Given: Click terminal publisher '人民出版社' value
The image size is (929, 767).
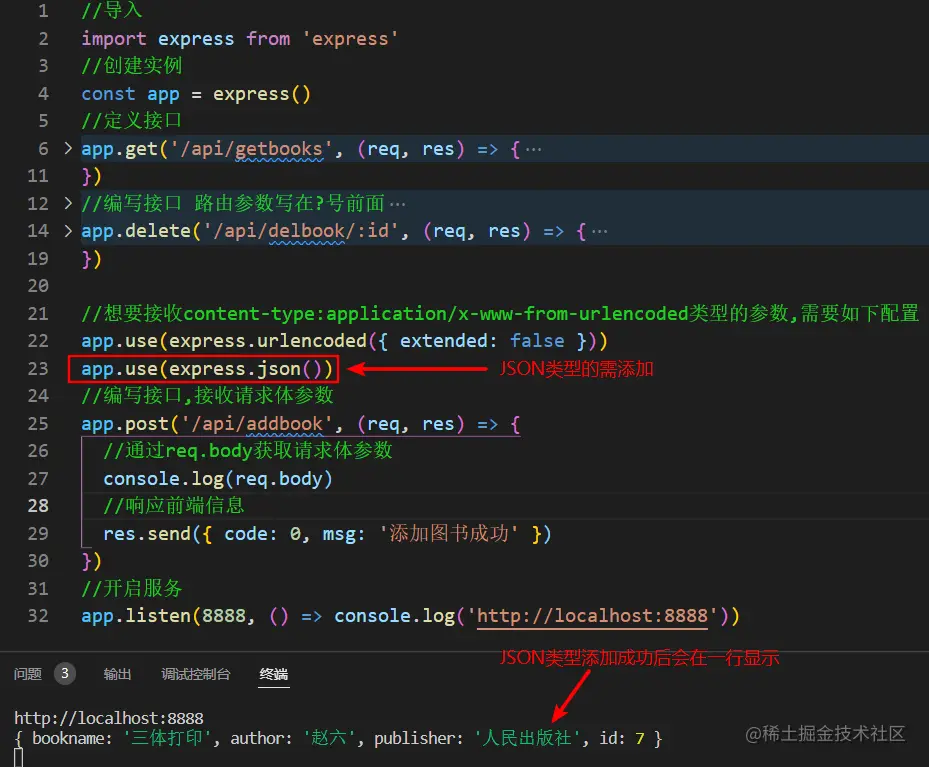Looking at the screenshot, I should click(x=527, y=738).
